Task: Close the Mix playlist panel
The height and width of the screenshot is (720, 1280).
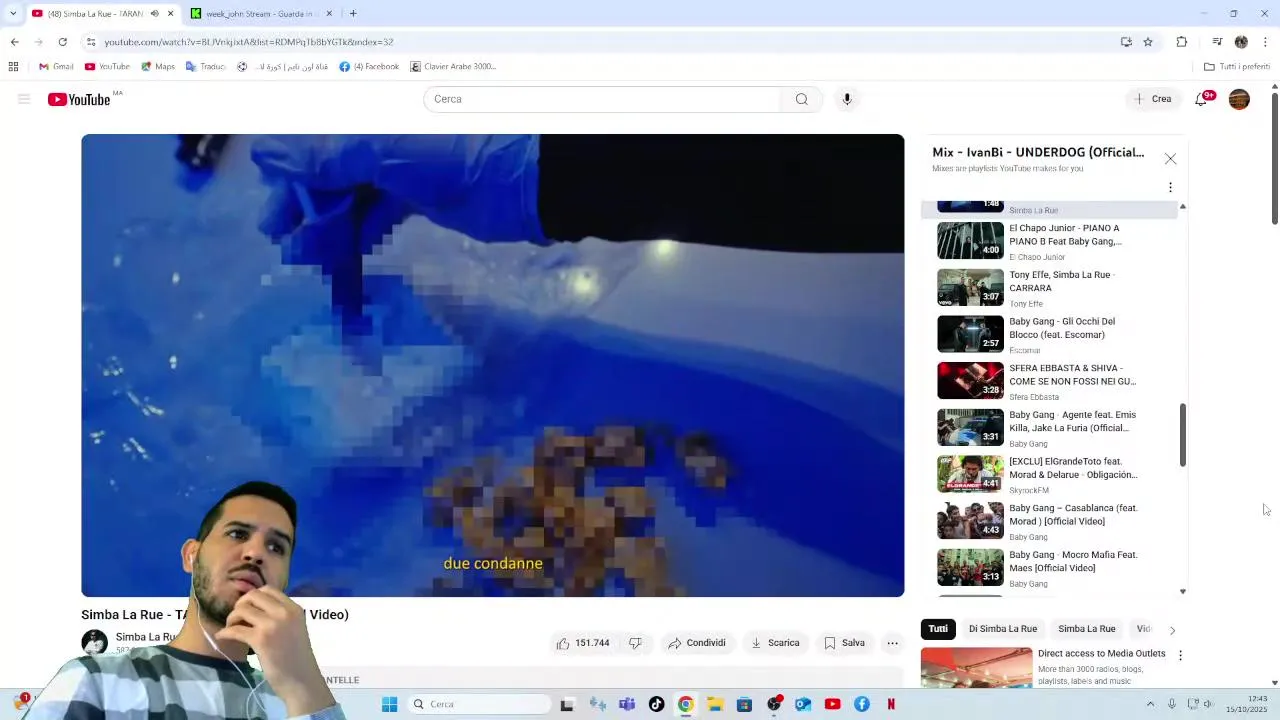Action: click(x=1170, y=159)
